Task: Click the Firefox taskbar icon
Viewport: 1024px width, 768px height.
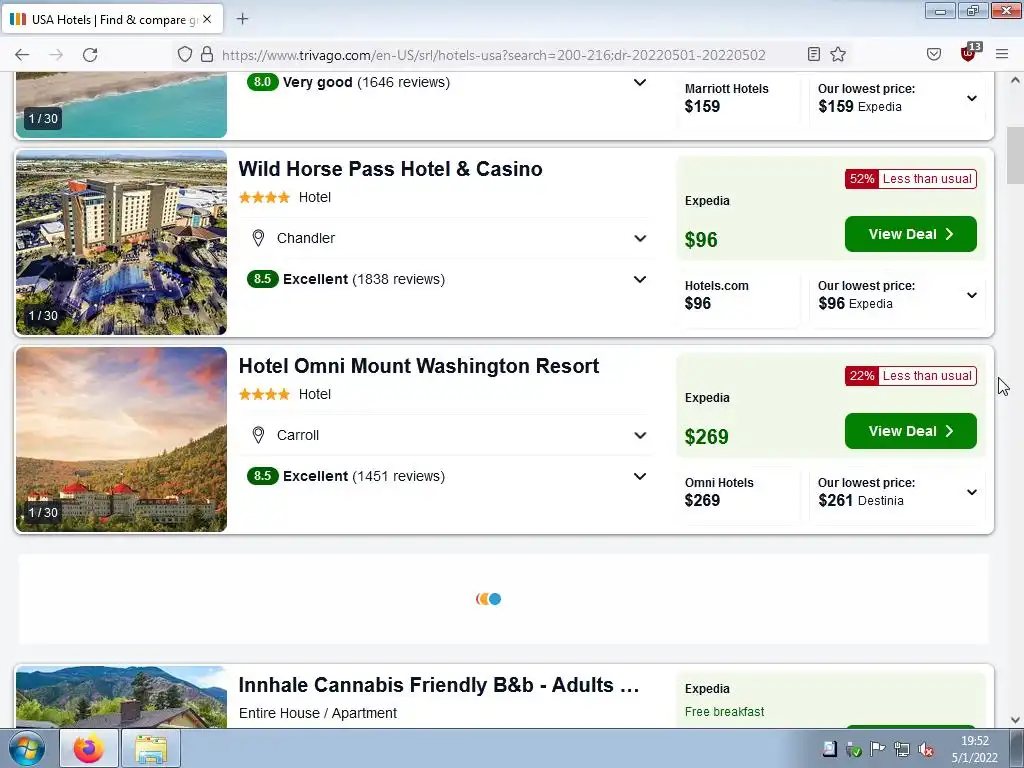Action: [89, 748]
